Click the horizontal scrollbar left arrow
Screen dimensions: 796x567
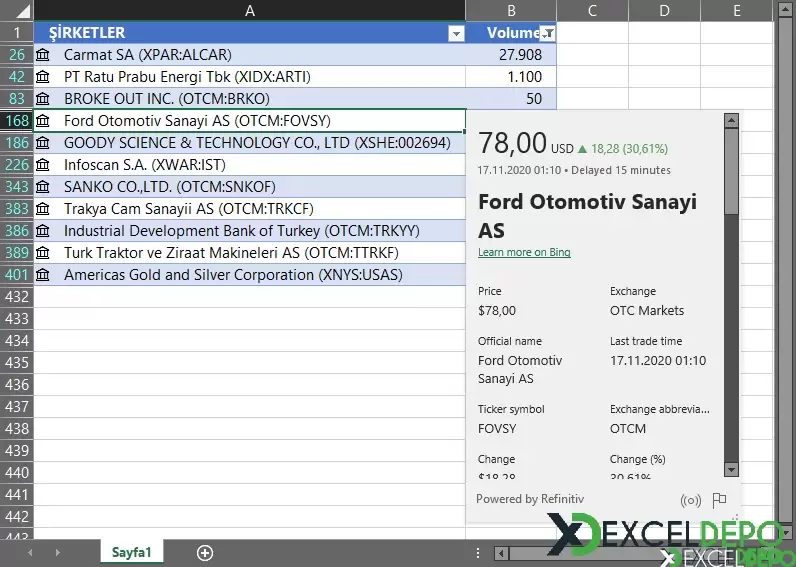point(502,553)
